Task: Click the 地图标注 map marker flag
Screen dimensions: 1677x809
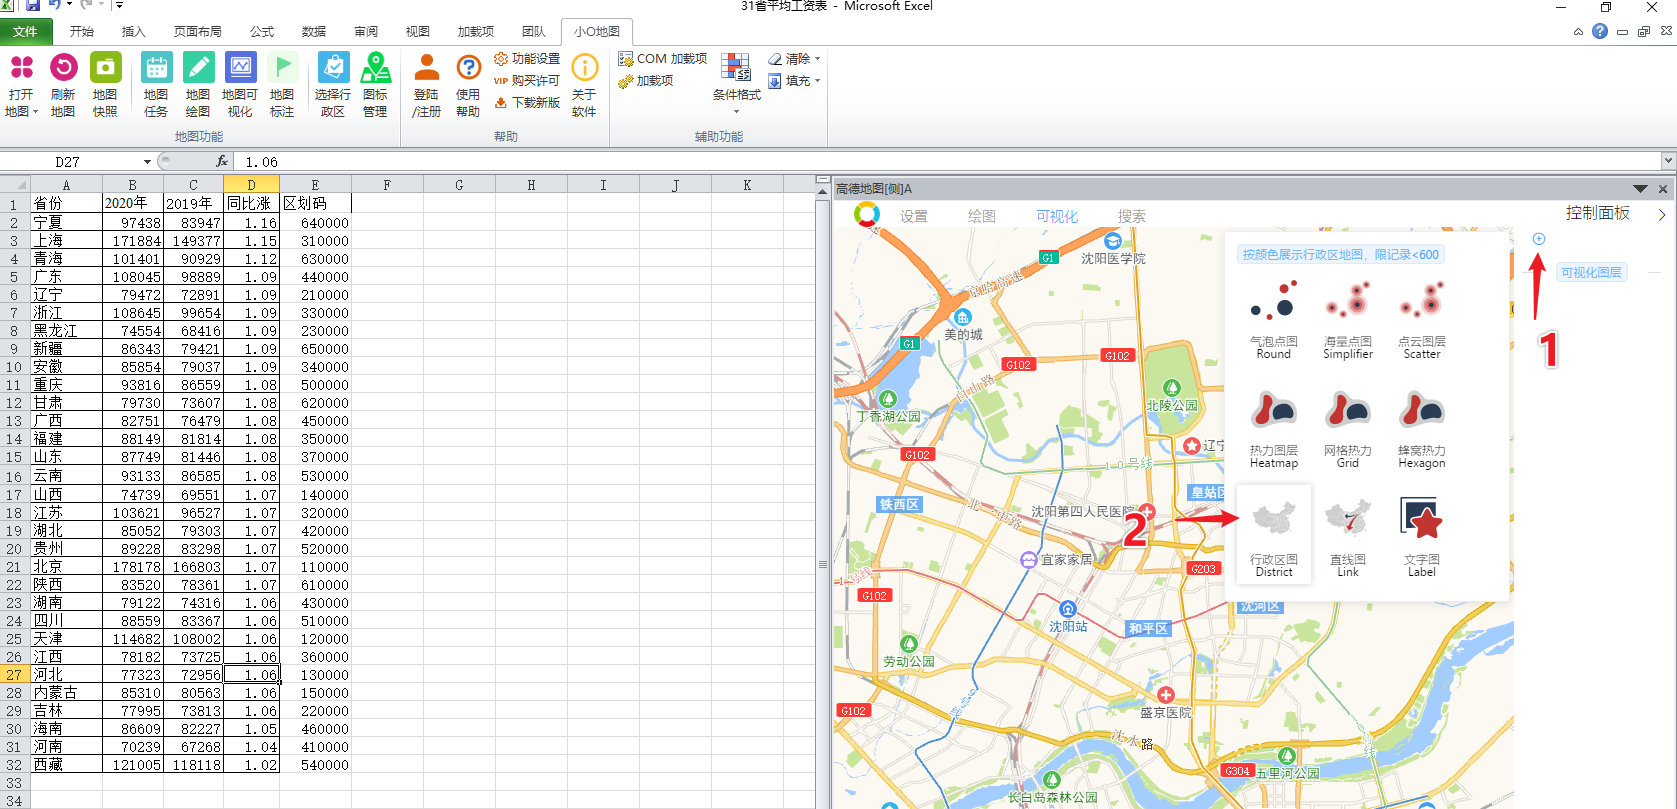Action: (x=282, y=86)
